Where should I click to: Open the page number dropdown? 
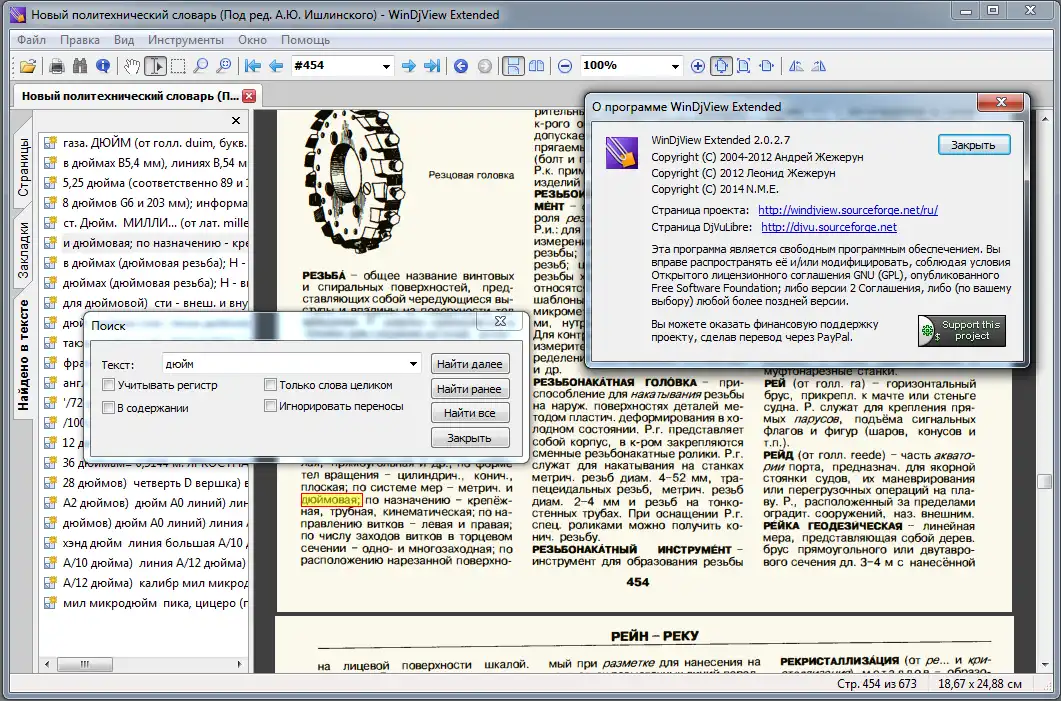[x=387, y=66]
